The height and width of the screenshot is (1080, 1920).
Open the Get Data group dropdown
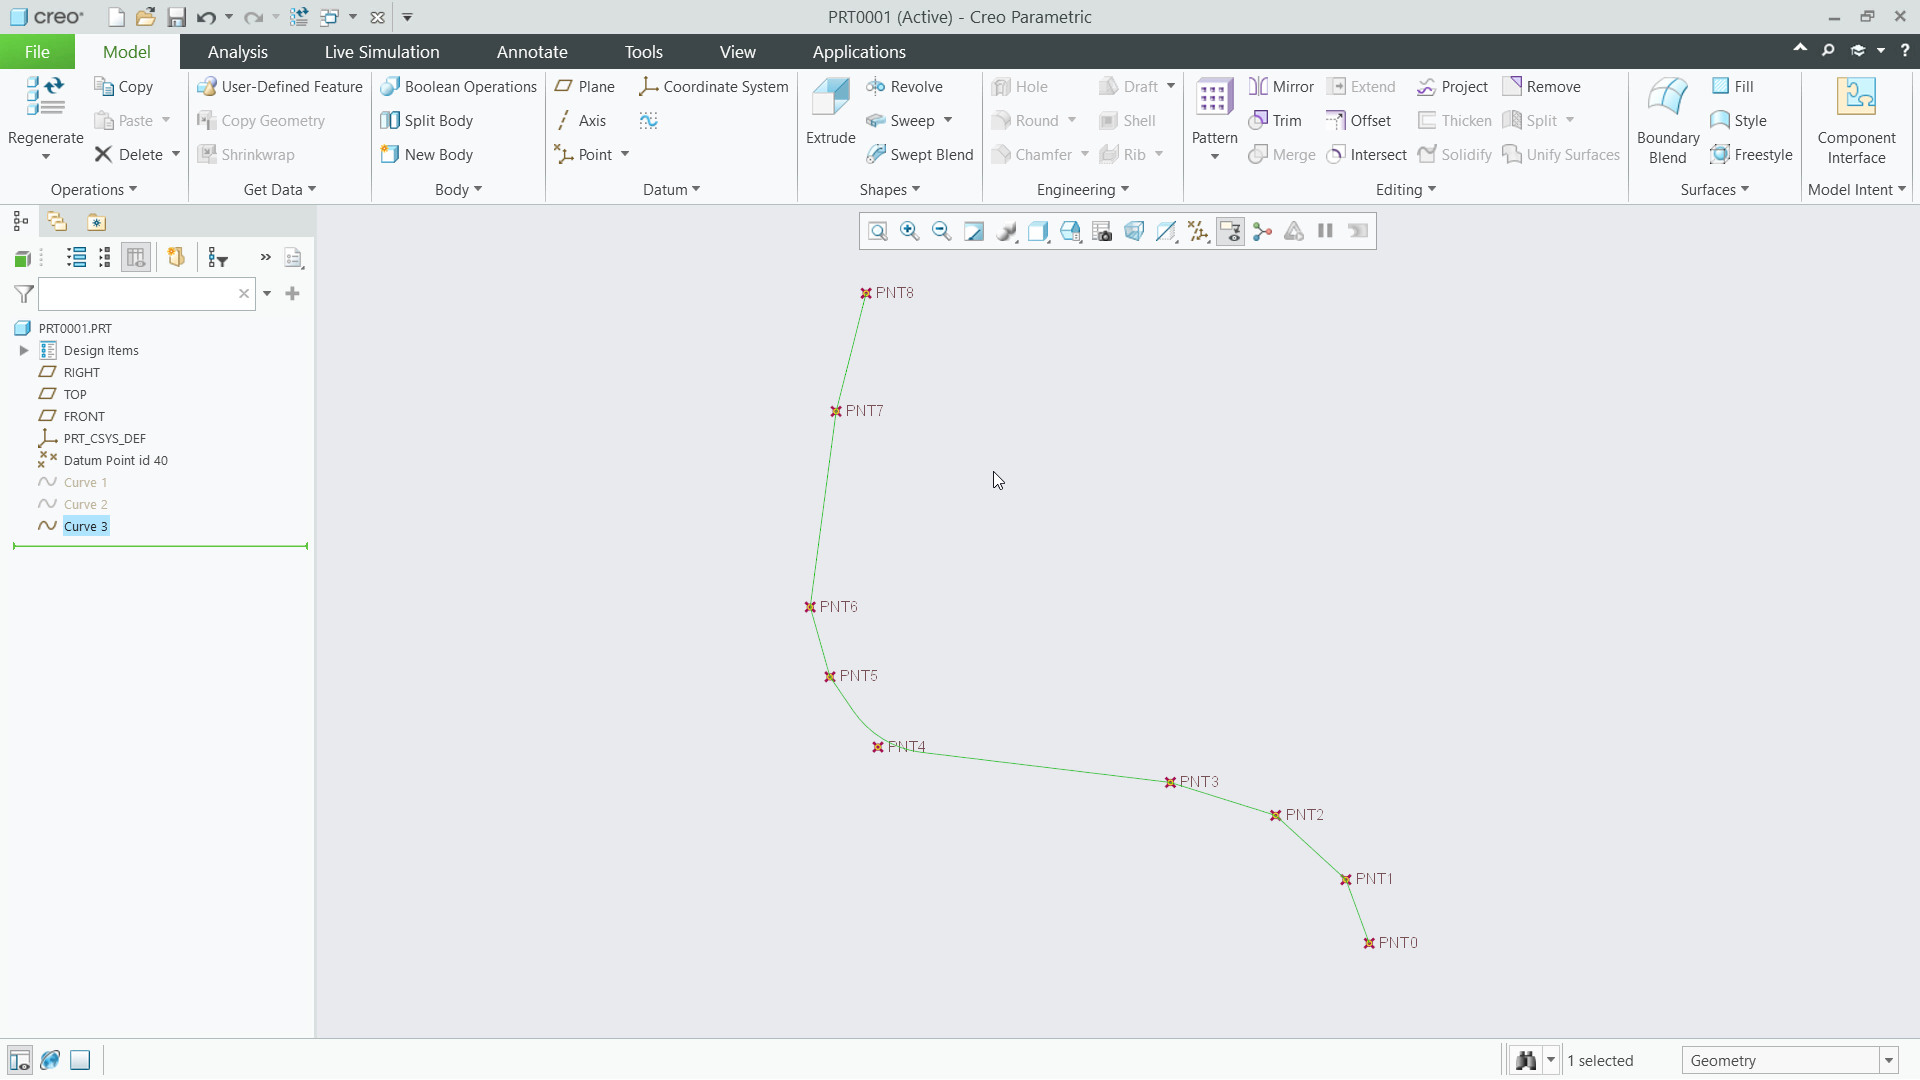pos(280,190)
